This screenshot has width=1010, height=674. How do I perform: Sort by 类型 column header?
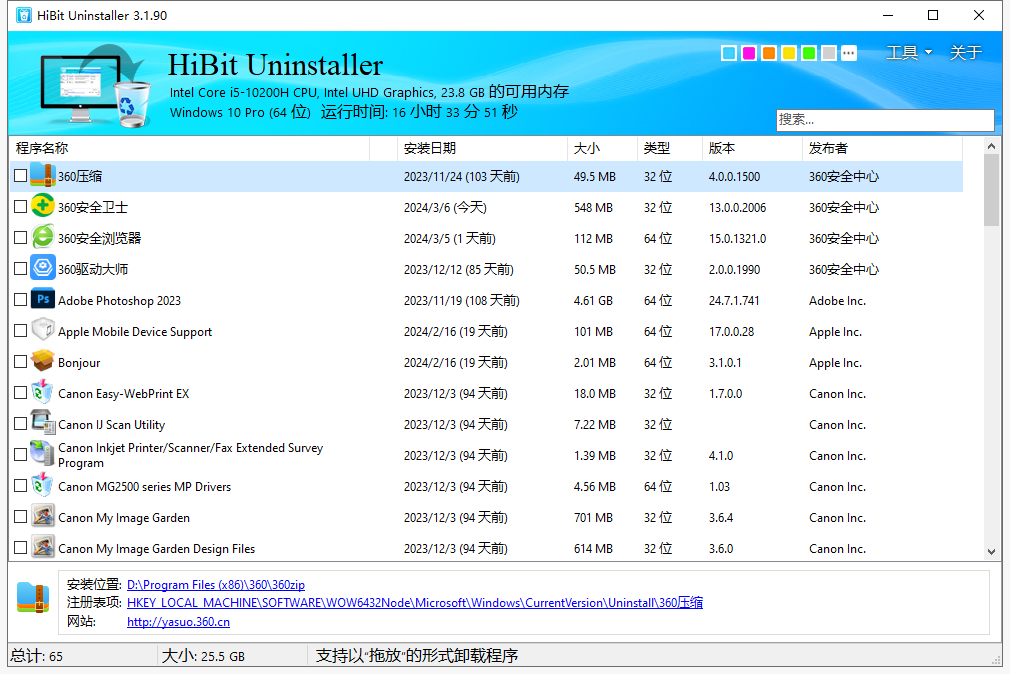tap(669, 148)
